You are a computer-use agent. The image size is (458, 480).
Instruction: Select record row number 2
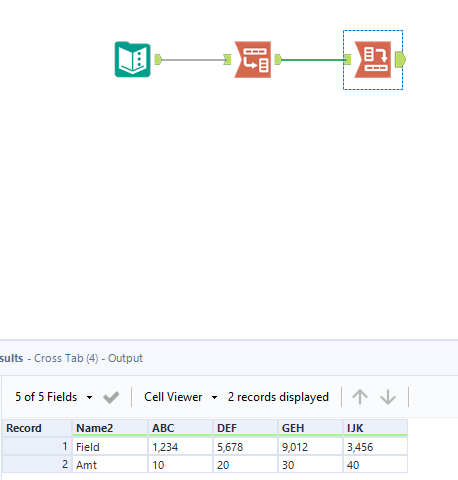tap(37, 465)
